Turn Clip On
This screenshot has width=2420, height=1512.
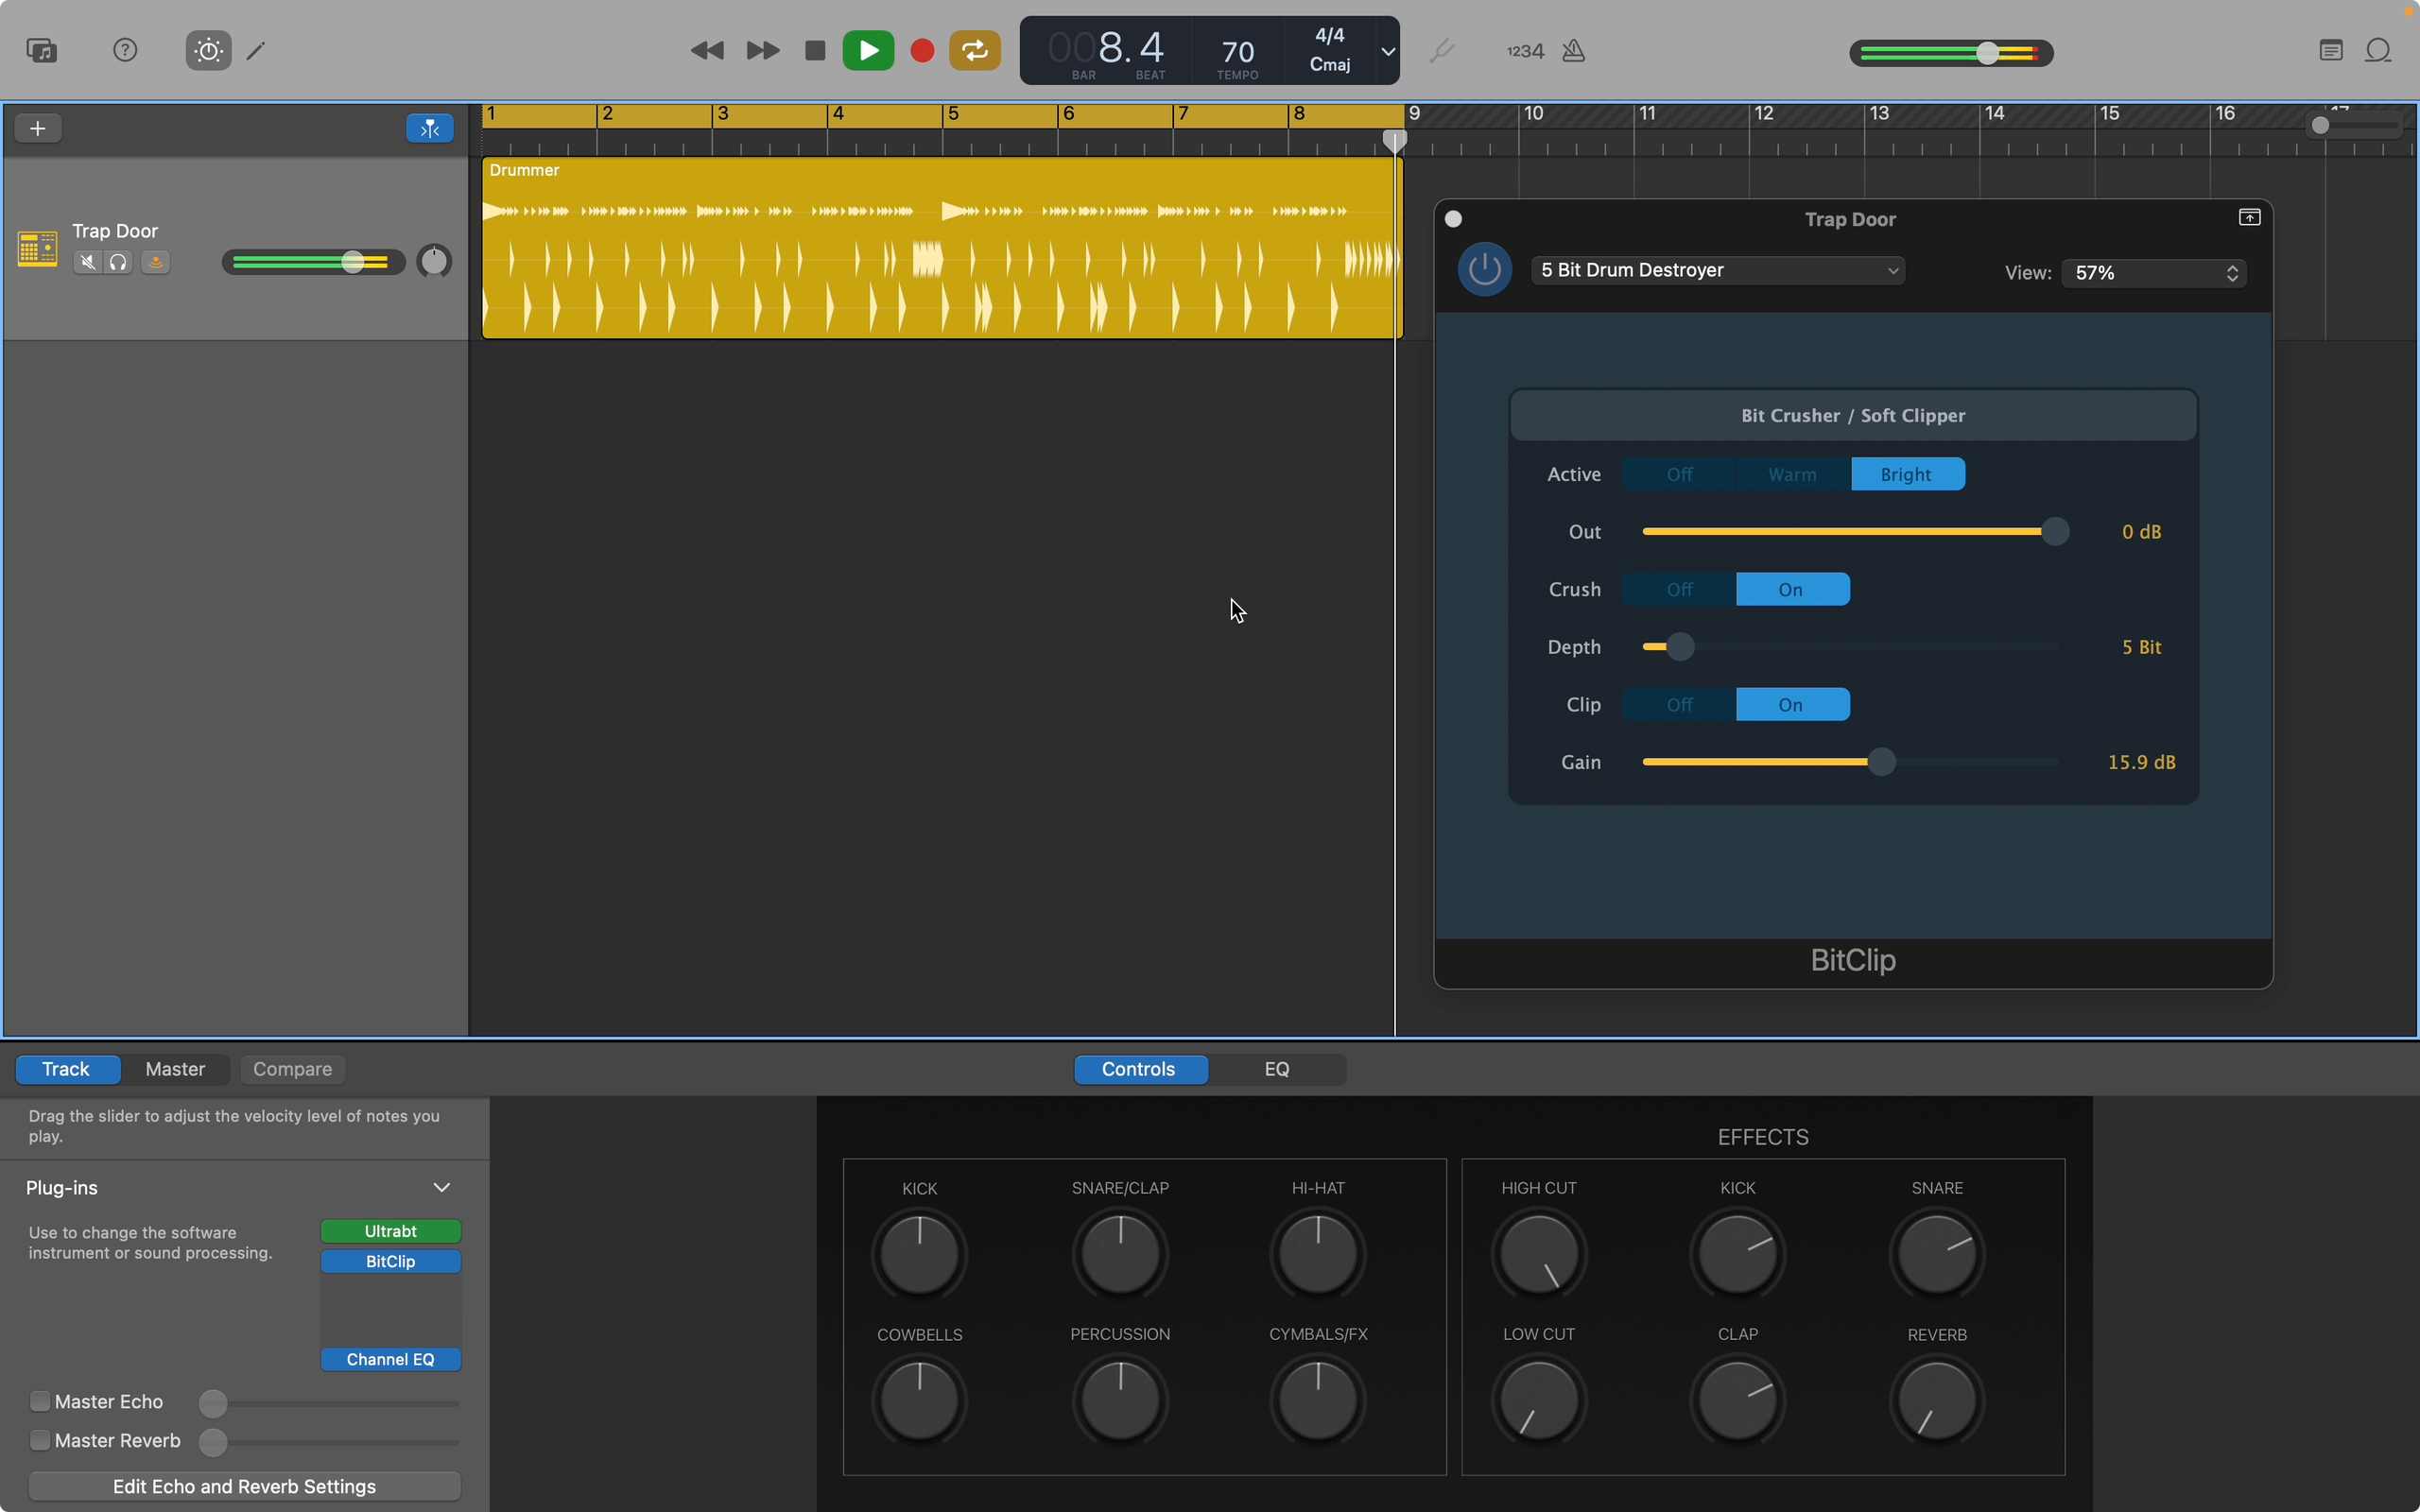coord(1792,704)
